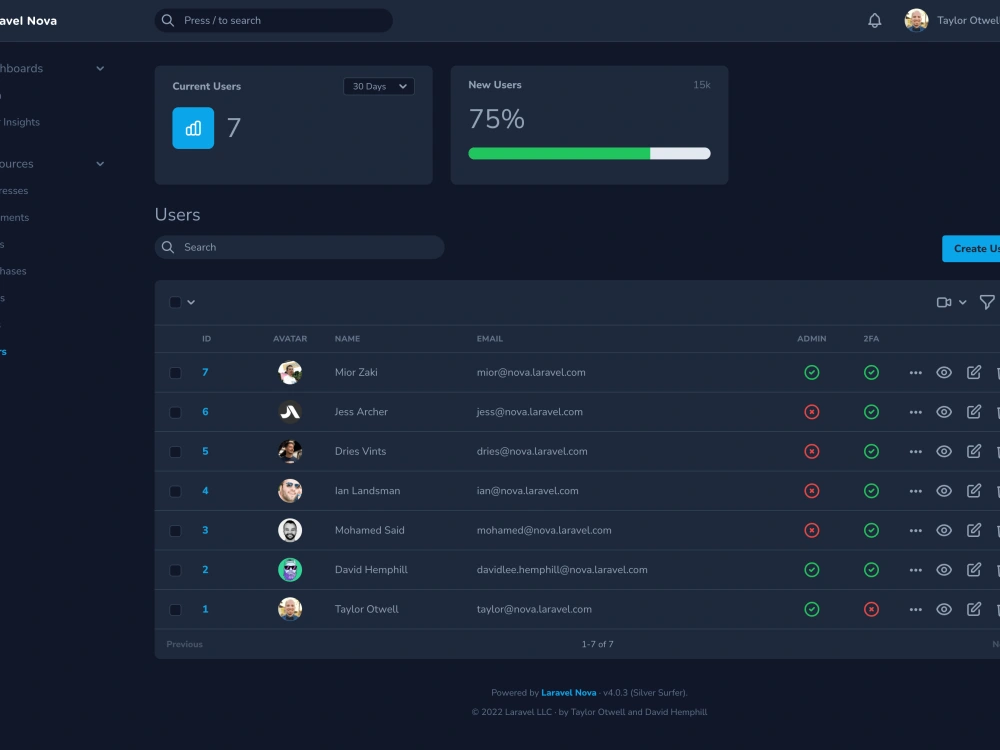
Task: Click Mohamed Said's avatar thumbnail
Action: coord(290,530)
